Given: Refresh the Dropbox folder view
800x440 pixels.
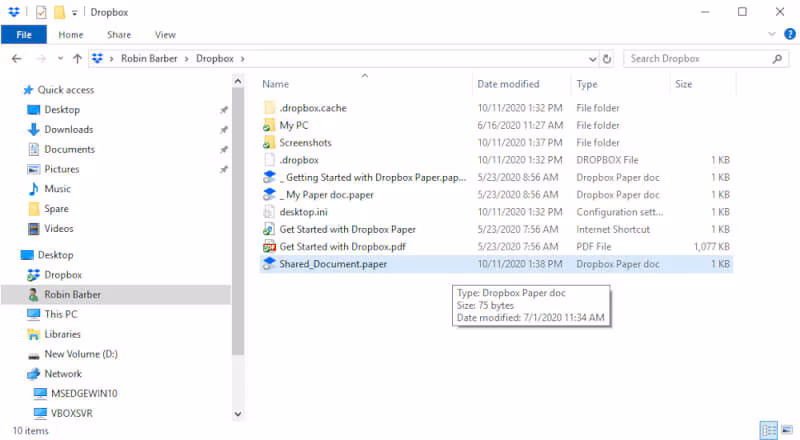Looking at the screenshot, I should [x=607, y=59].
